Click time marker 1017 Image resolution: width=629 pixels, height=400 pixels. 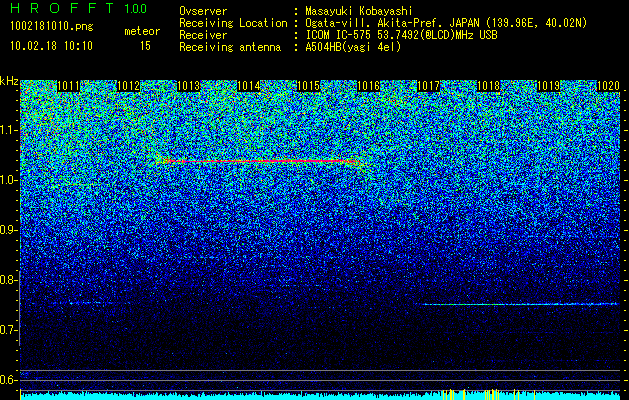tap(428, 86)
